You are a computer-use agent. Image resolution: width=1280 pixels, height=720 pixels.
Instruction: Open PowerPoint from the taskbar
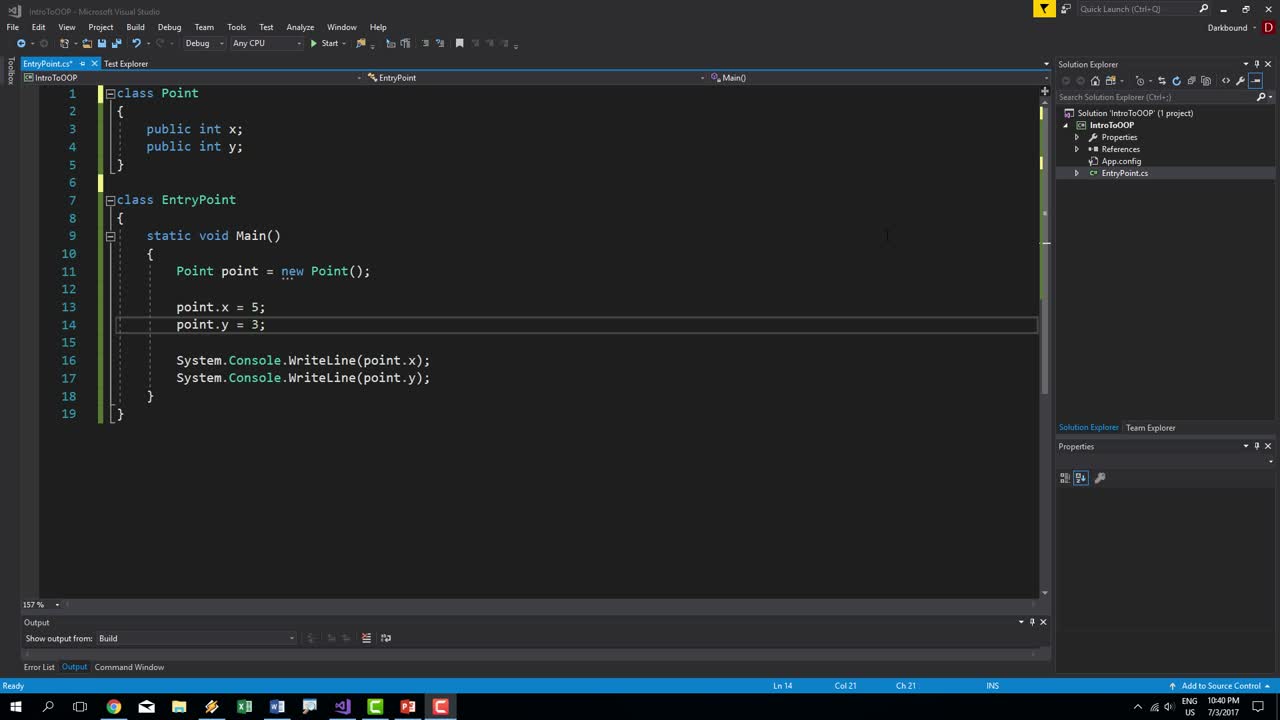[x=408, y=707]
